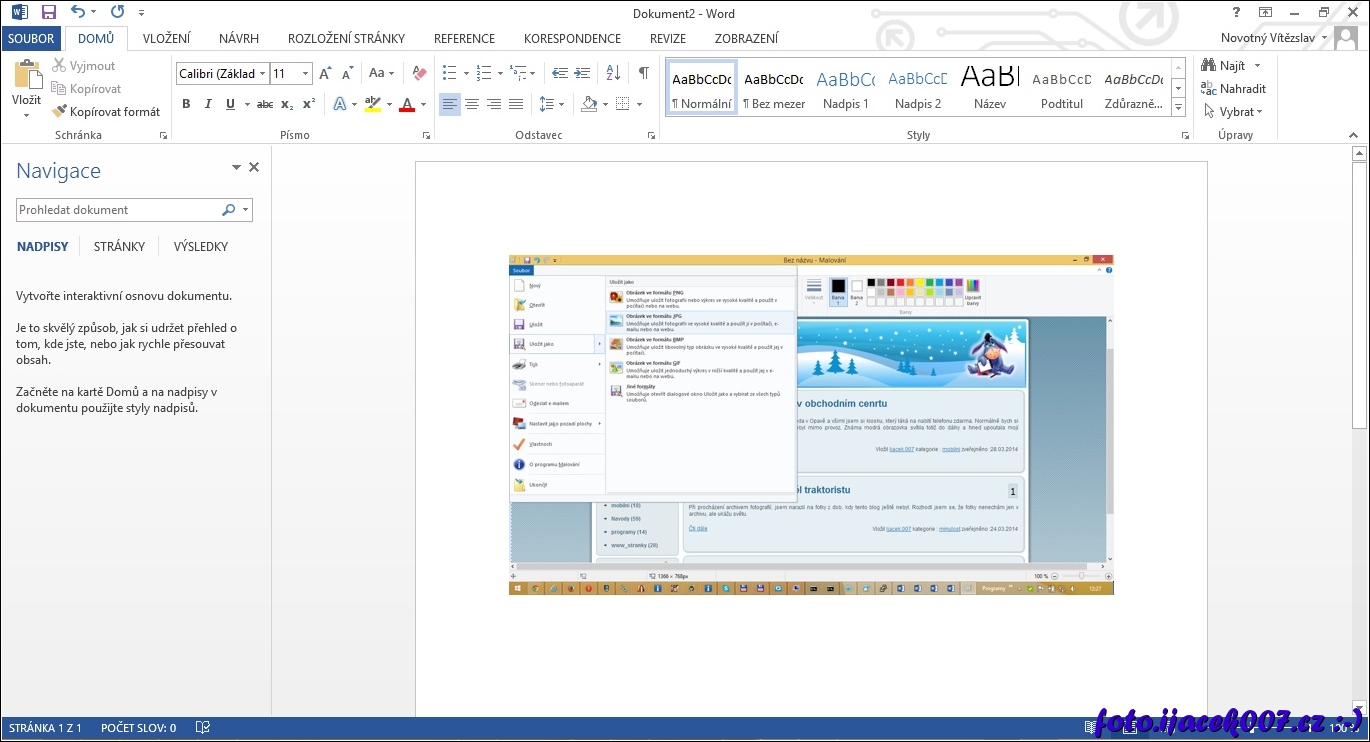Switch to STRÁNKY tab in Navigace

119,247
